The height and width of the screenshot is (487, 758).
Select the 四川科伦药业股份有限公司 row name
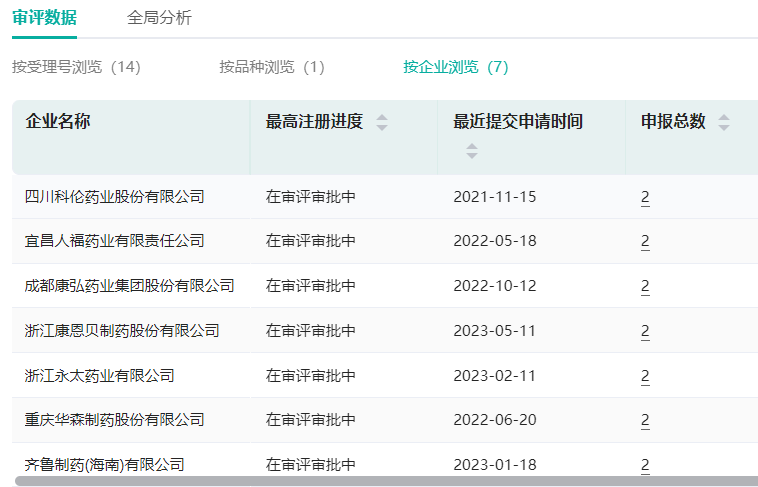pyautogui.click(x=115, y=197)
